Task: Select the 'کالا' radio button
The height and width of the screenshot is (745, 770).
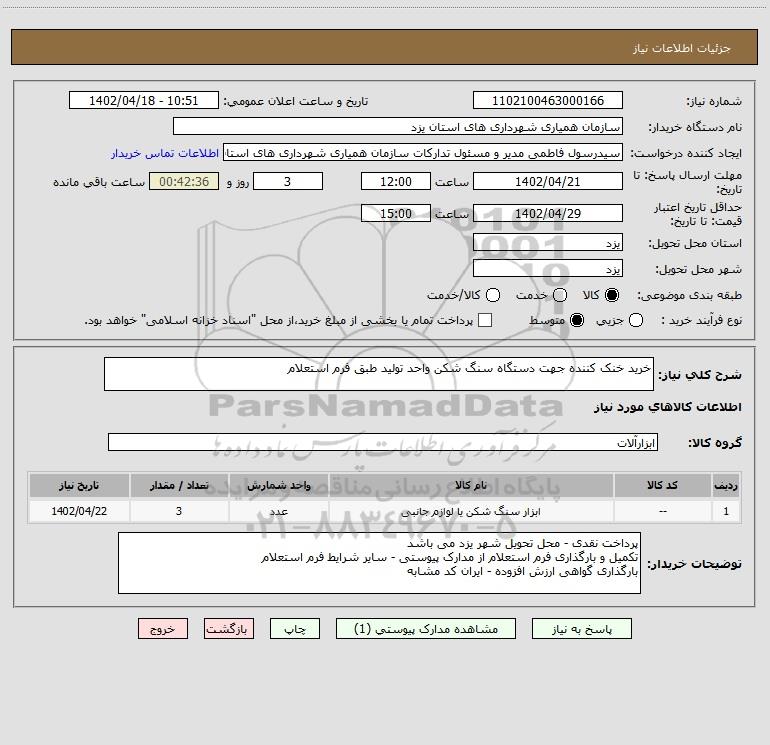Action: [612, 295]
